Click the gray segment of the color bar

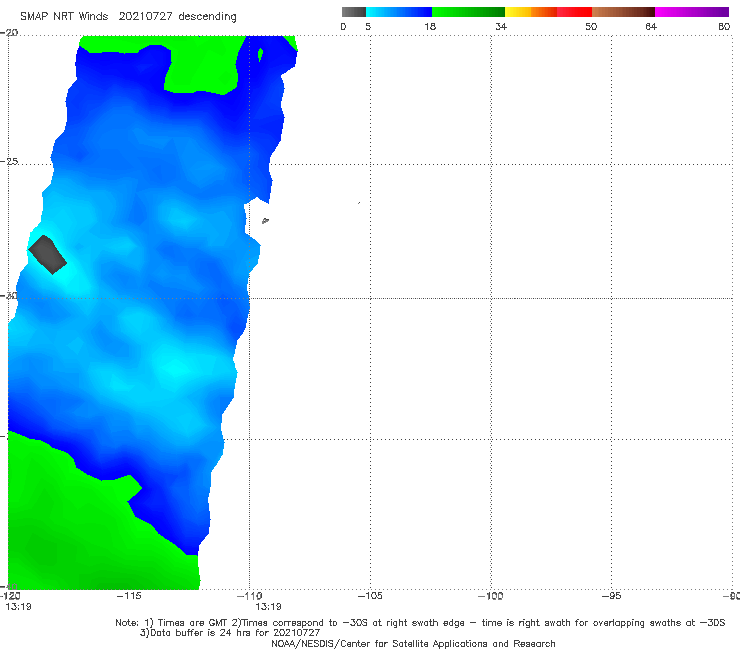[x=354, y=12]
